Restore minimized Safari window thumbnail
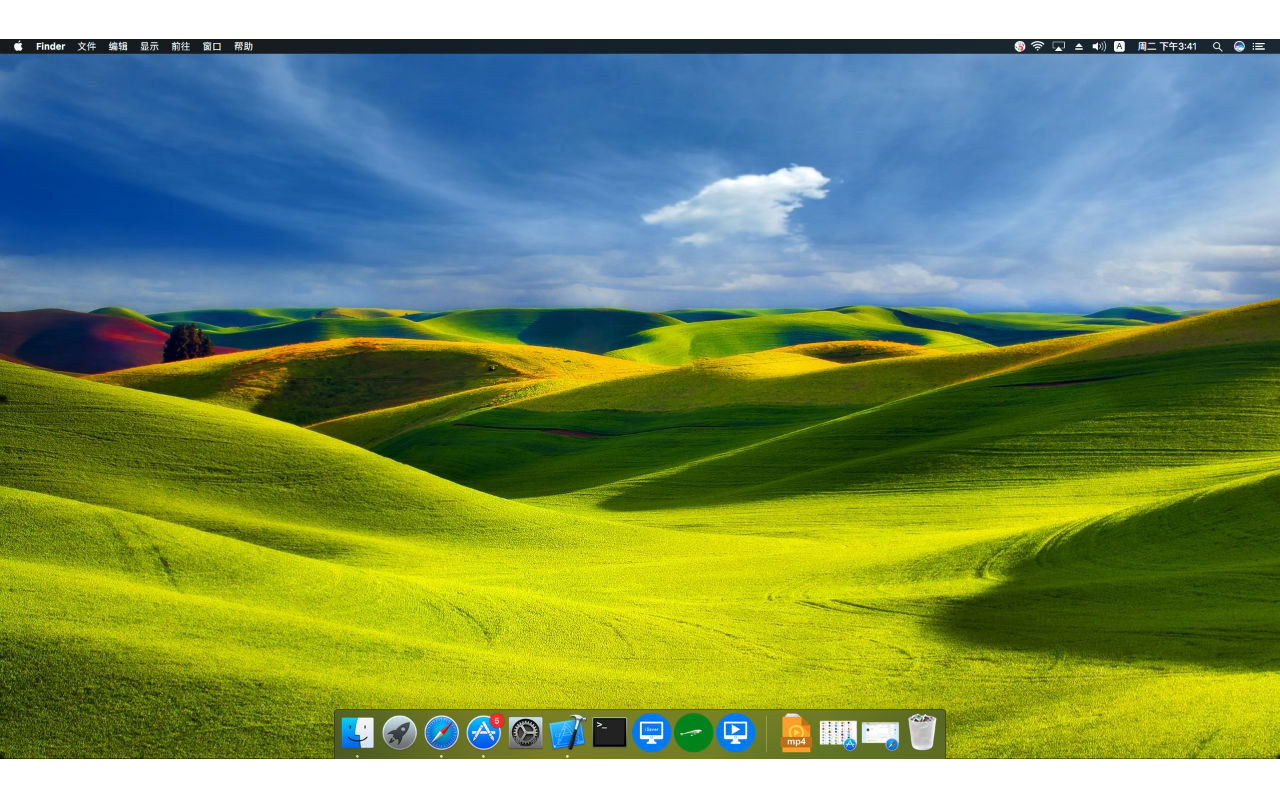Viewport: 1280px width, 800px height. pyautogui.click(x=880, y=735)
